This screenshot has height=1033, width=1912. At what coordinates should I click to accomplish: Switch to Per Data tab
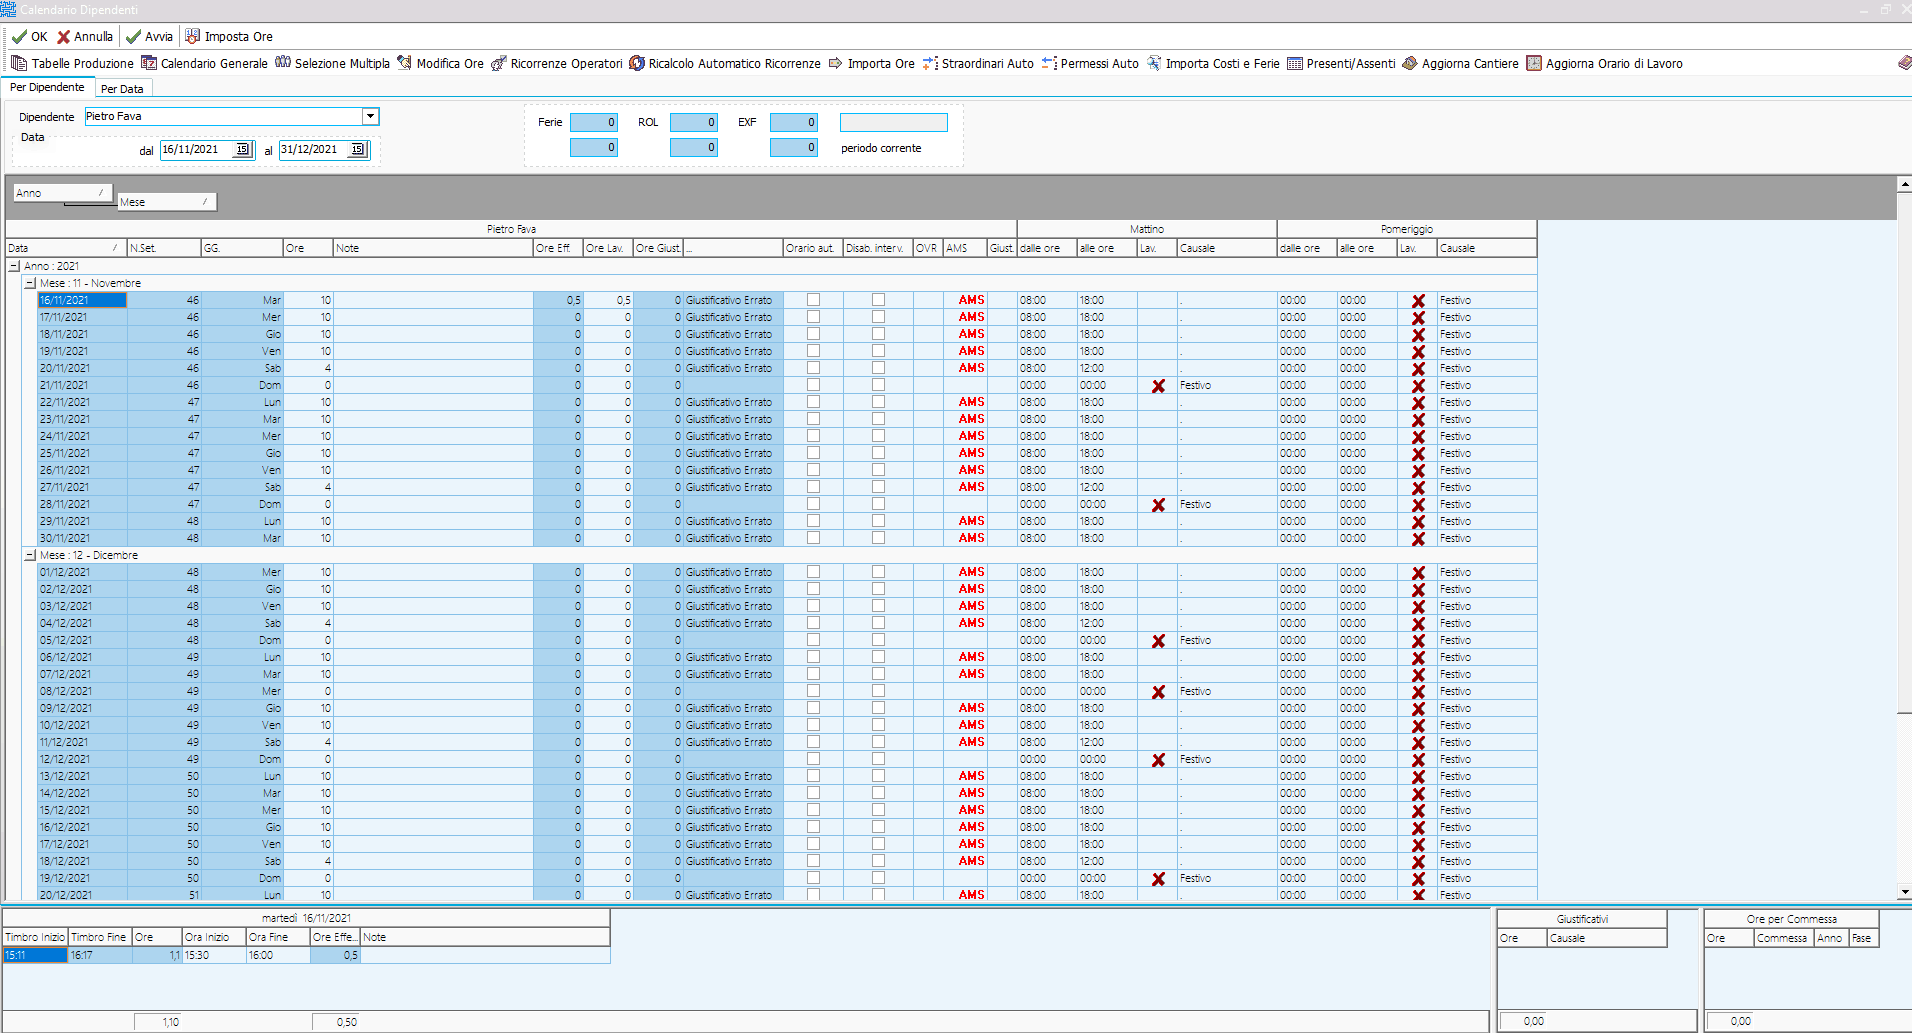coord(122,89)
